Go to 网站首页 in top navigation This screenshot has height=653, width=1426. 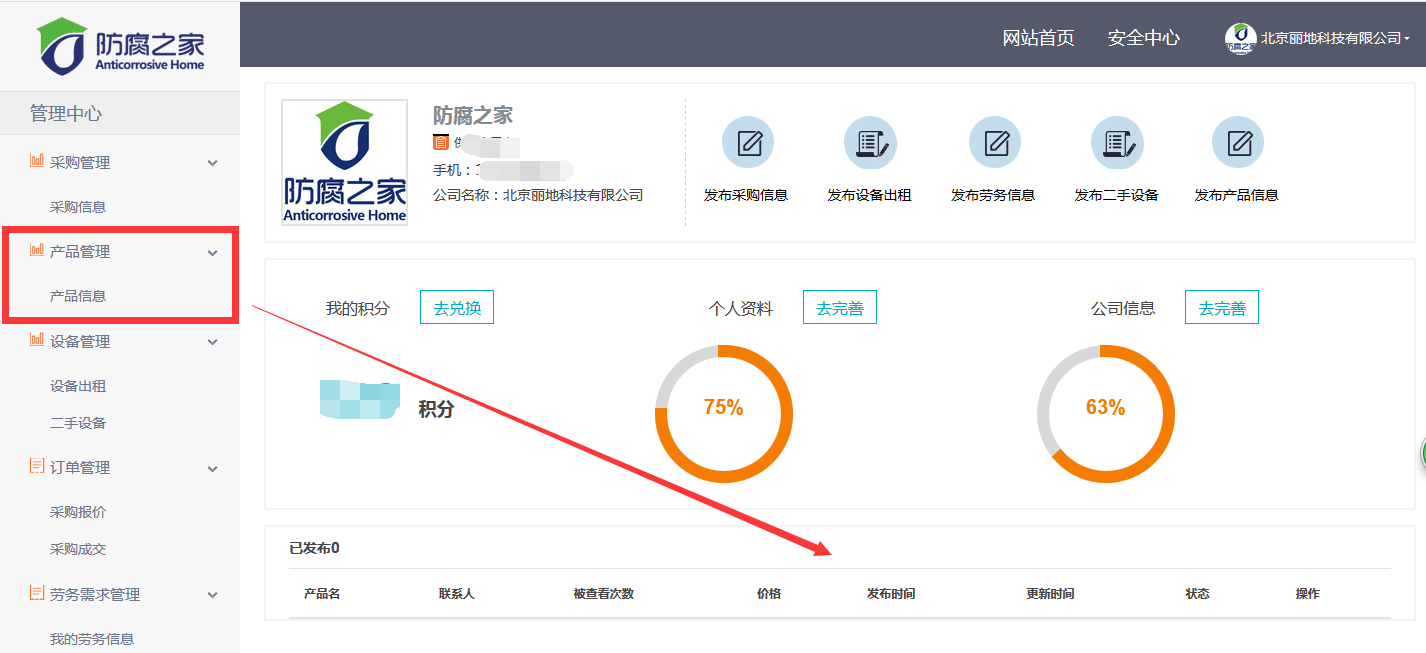1038,38
